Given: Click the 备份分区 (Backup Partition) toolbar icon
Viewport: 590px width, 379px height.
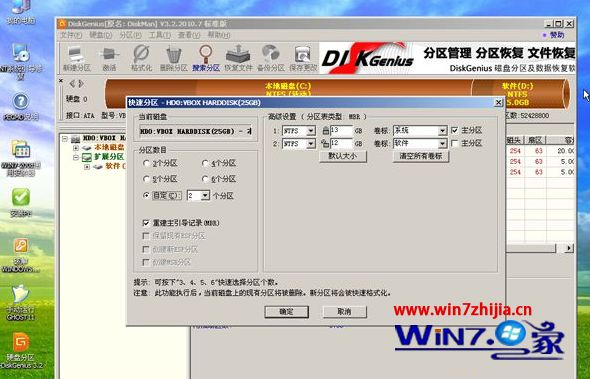Looking at the screenshot, I should pyautogui.click(x=270, y=58).
